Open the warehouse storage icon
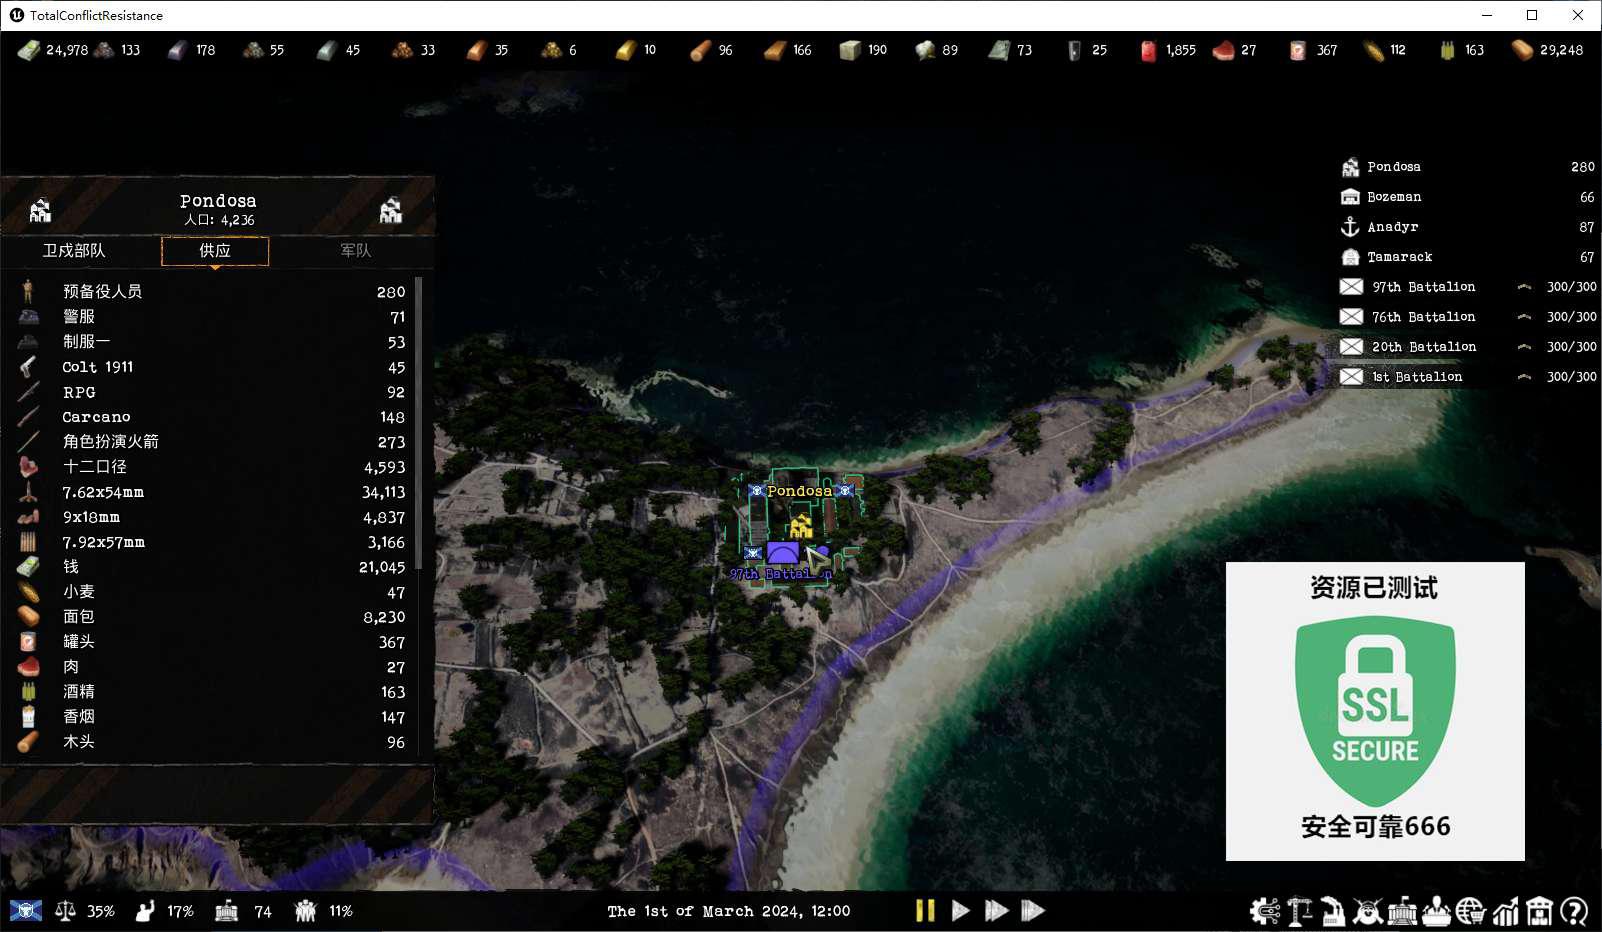The image size is (1602, 932). [1539, 911]
